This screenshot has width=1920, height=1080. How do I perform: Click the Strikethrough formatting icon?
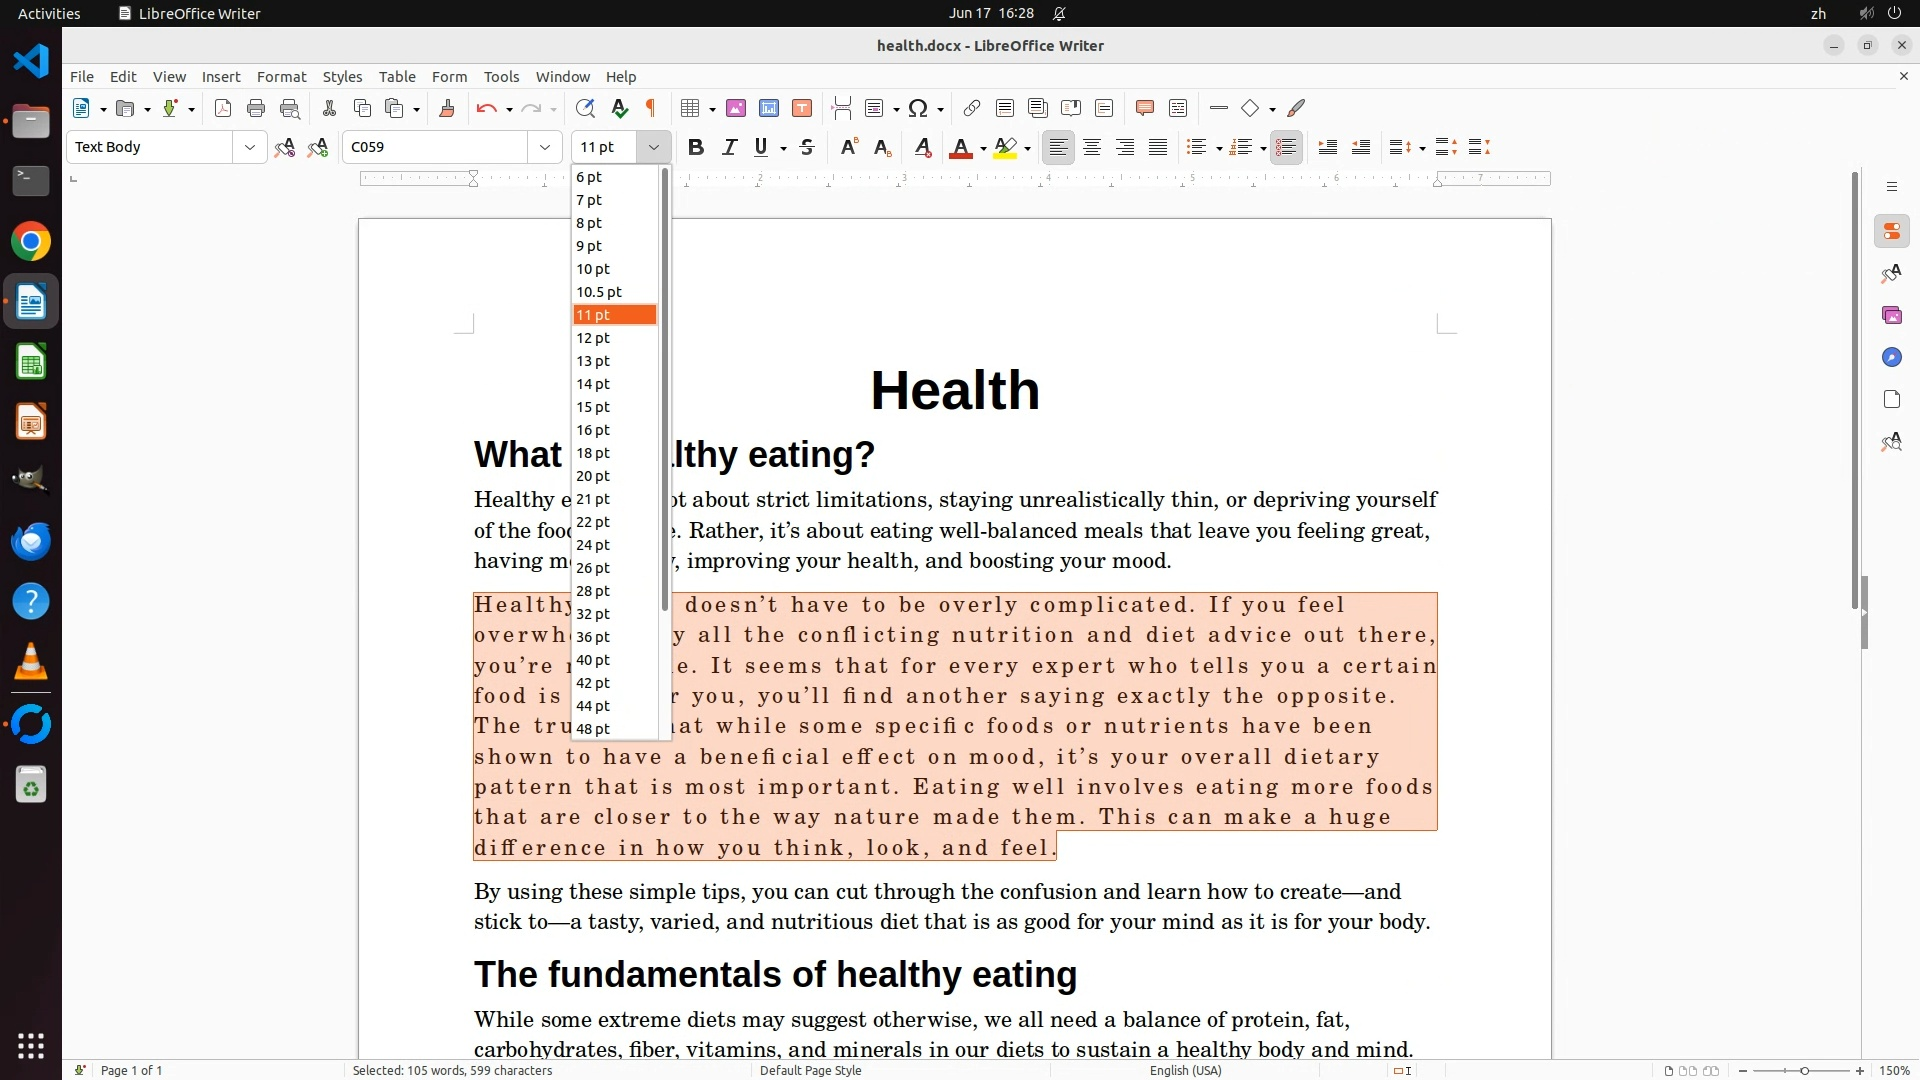point(807,148)
